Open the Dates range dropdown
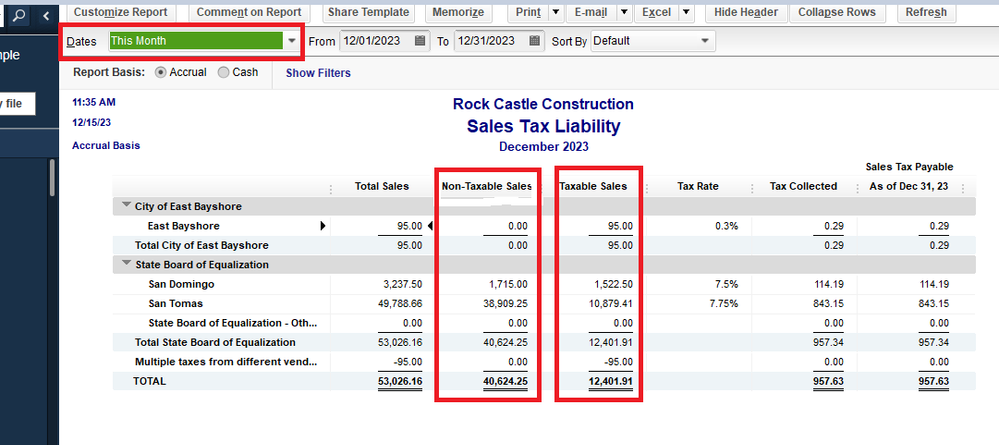This screenshot has height=445, width=999. click(x=291, y=41)
